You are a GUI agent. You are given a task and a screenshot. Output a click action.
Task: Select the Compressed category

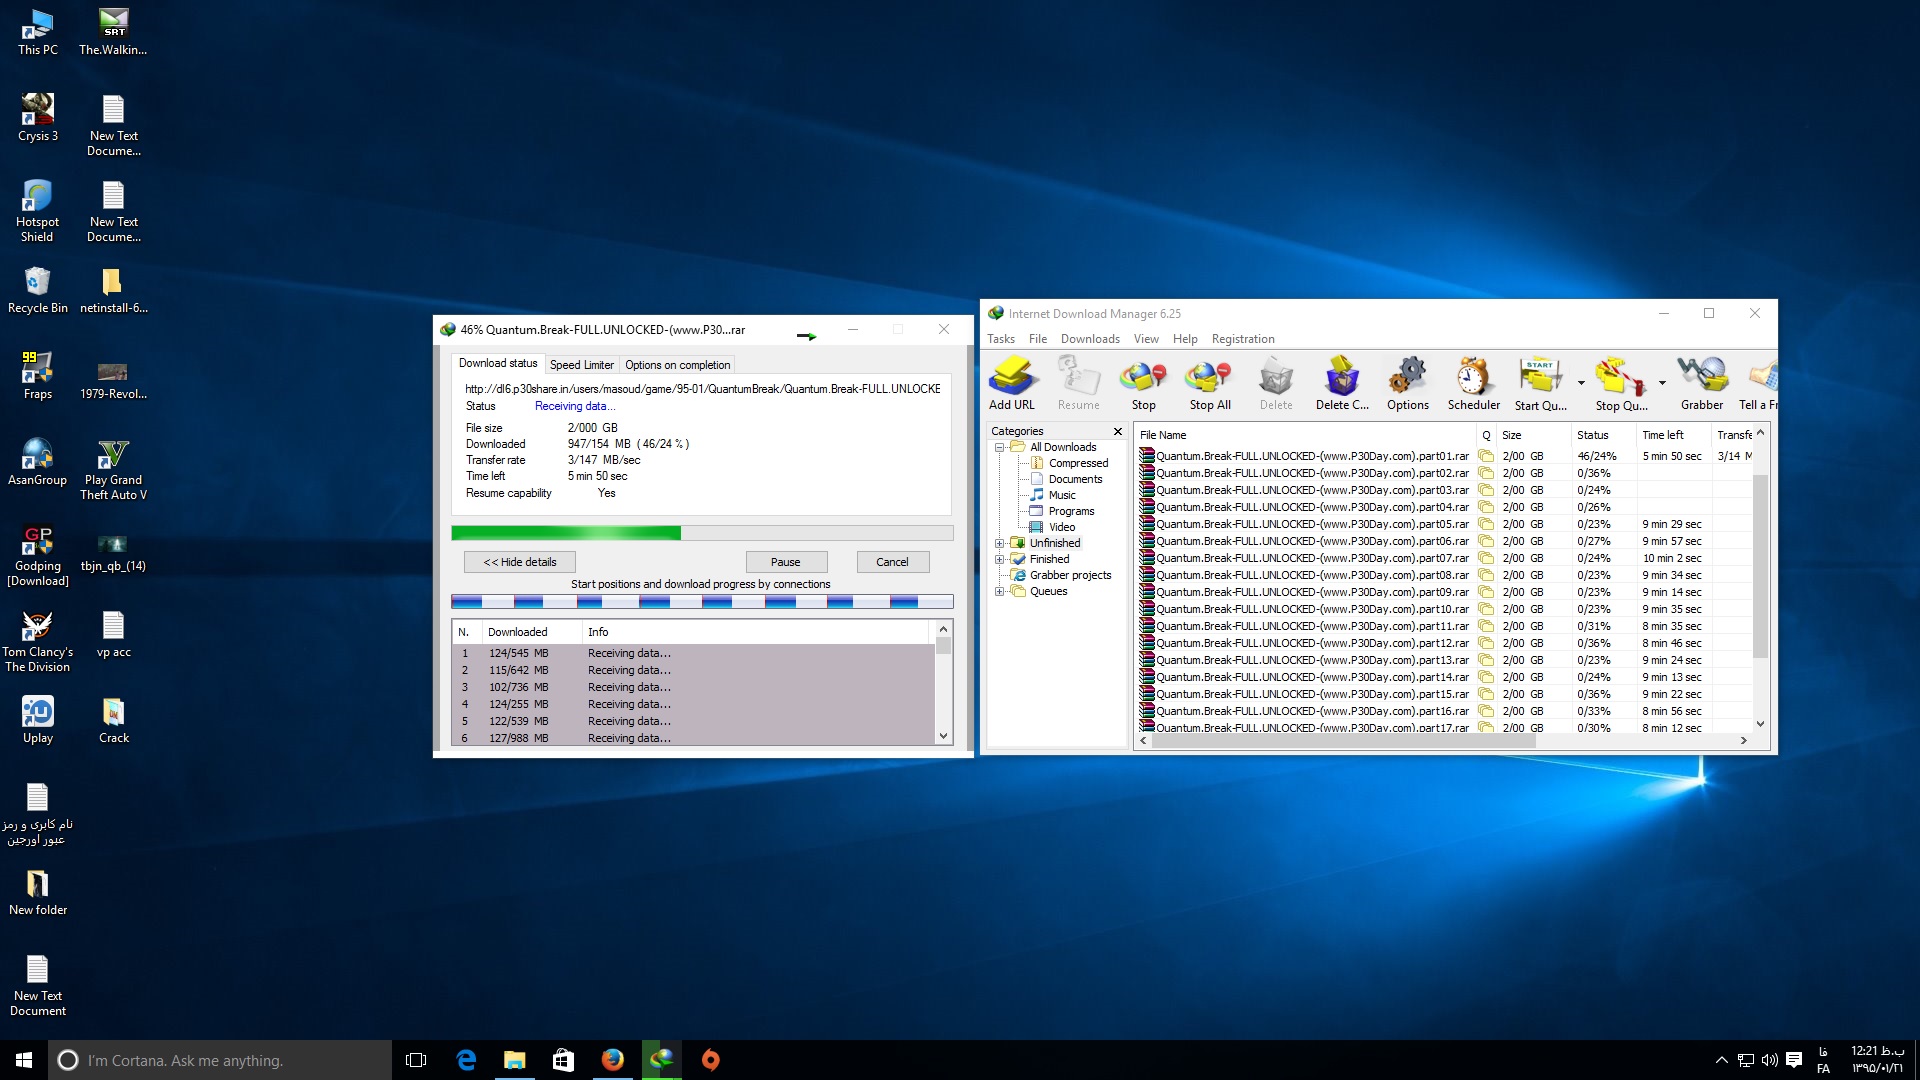tap(1078, 463)
